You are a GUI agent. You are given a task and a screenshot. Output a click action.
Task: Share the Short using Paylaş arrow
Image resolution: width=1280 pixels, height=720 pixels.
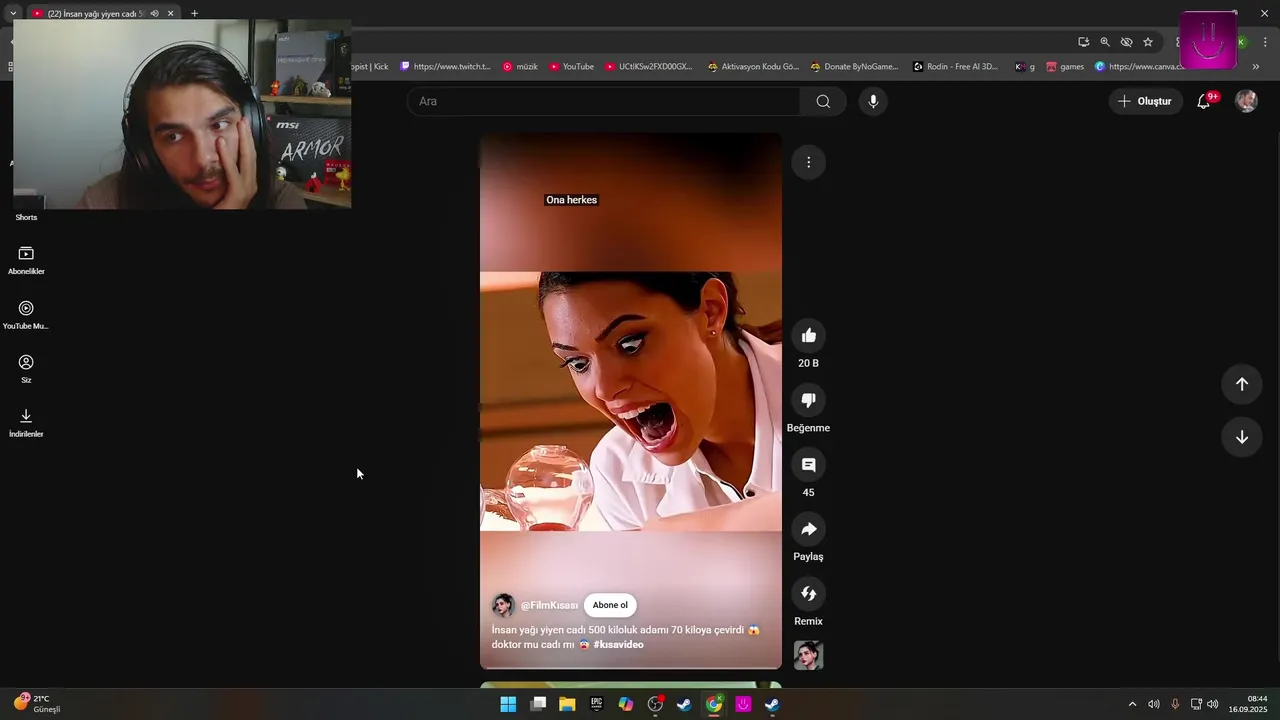tap(809, 529)
